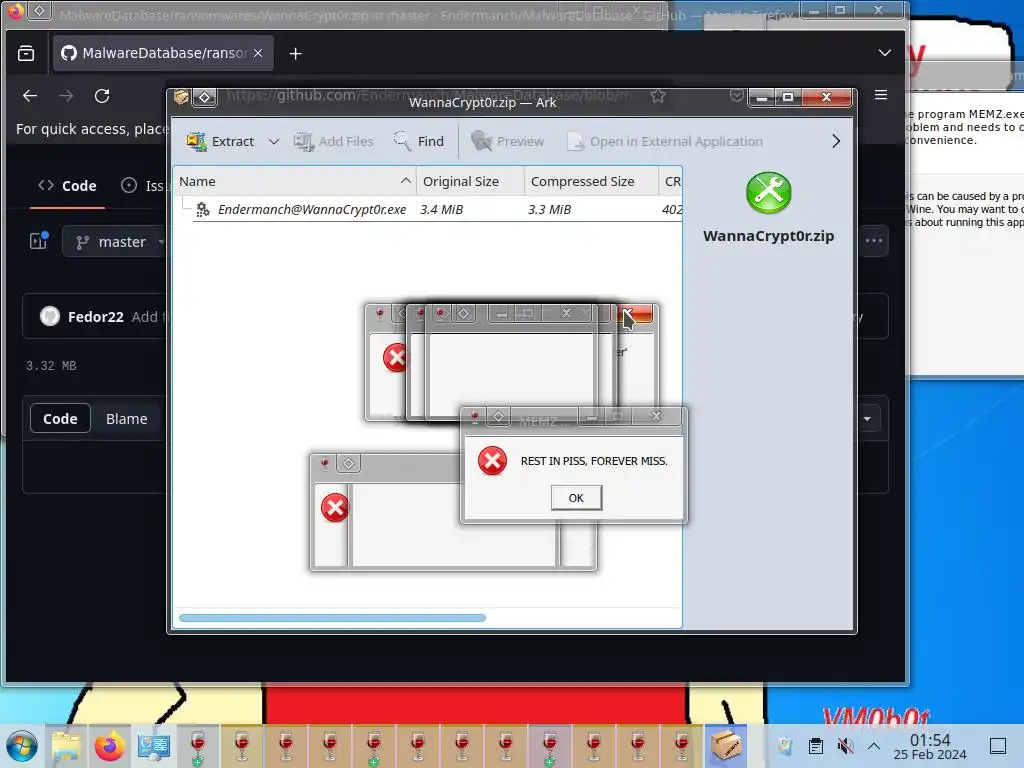Click the Name column sort arrow
Viewport: 1024px width, 768px height.
(x=406, y=181)
